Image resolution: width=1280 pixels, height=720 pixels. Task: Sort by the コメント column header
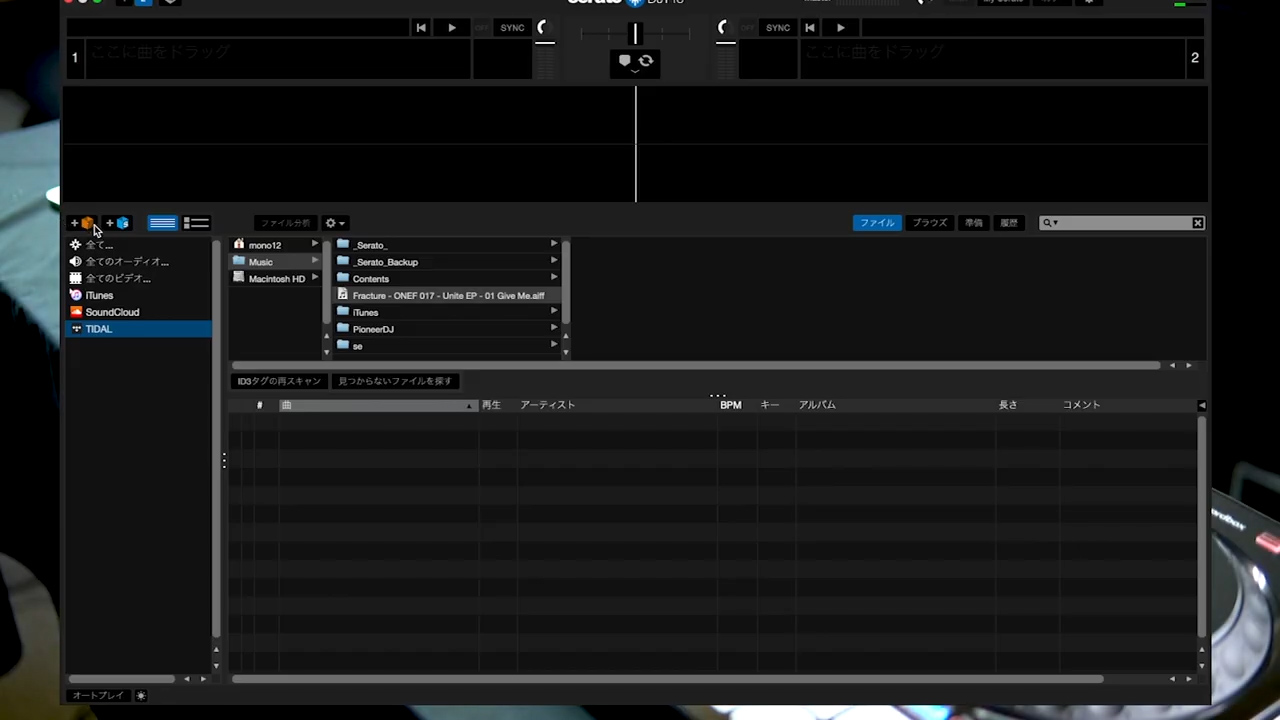click(x=1128, y=405)
